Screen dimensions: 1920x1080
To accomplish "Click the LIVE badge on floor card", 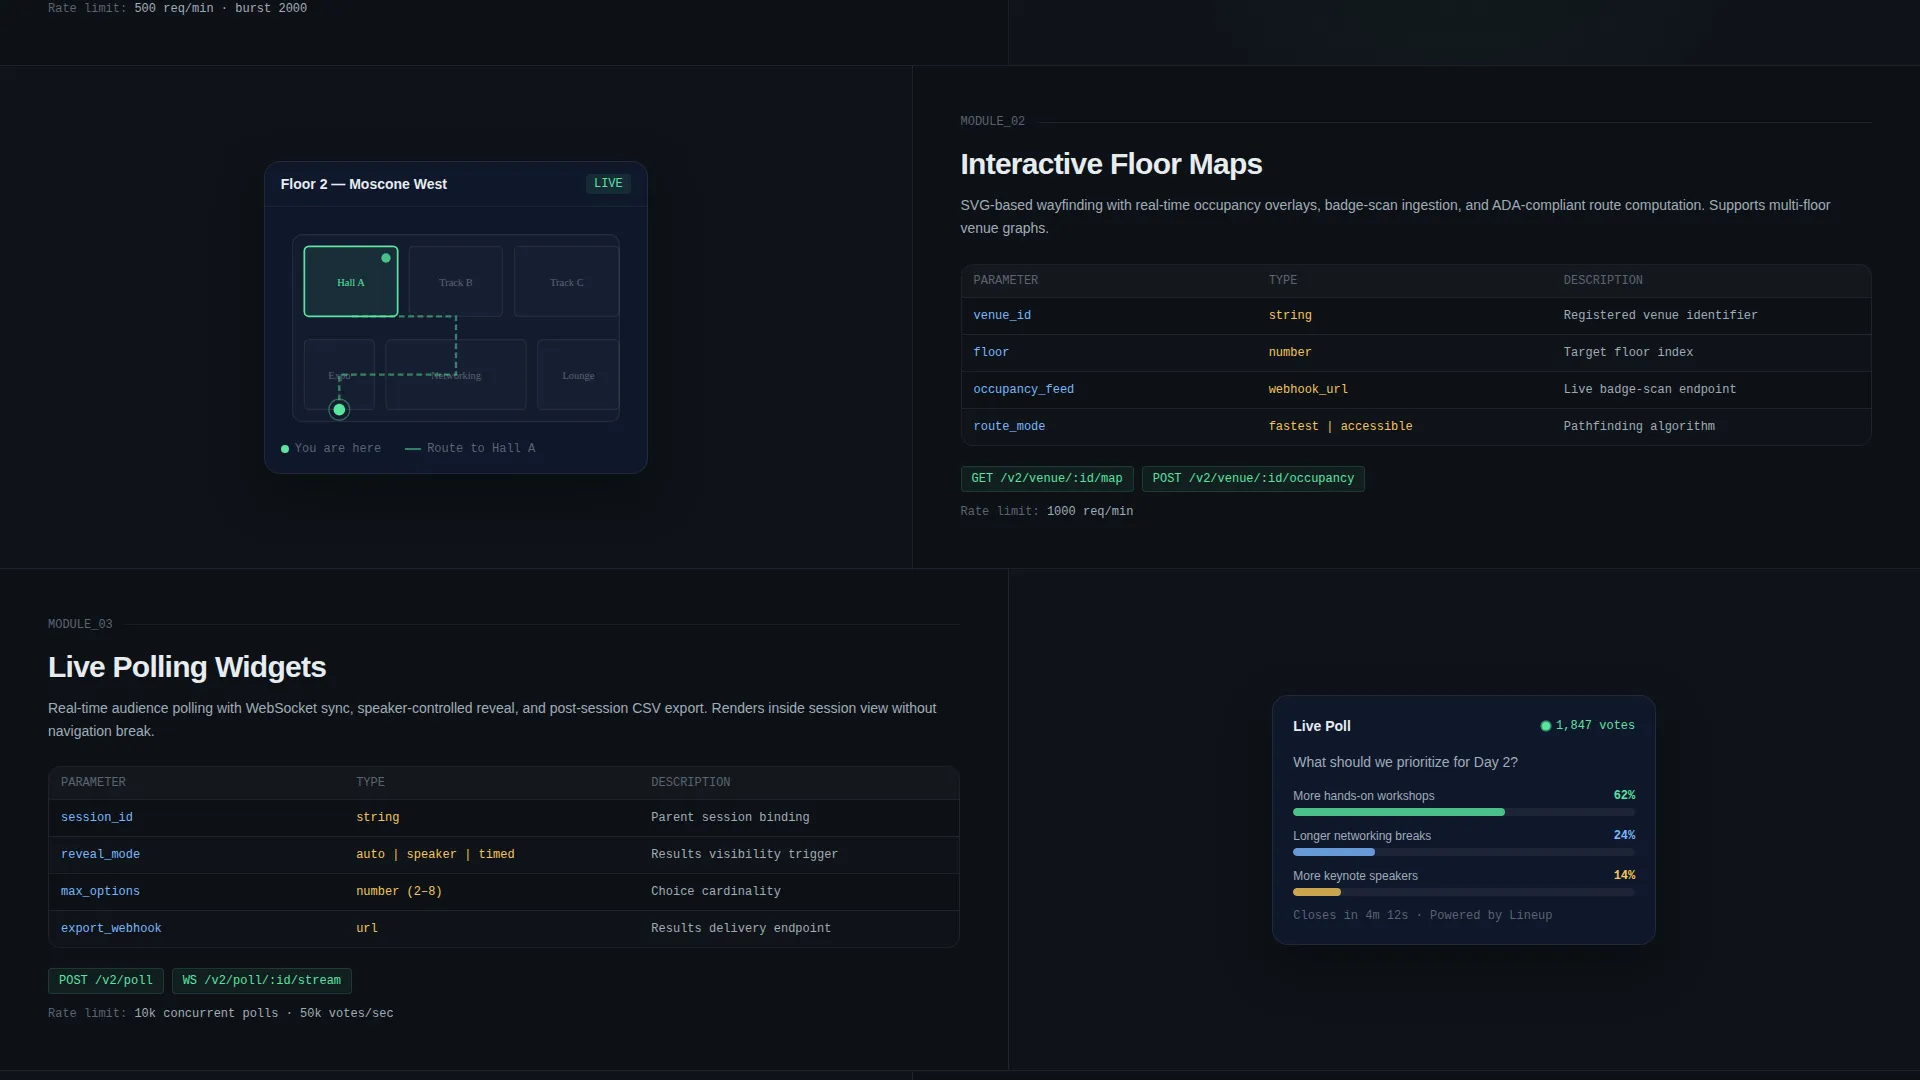I will 608,183.
